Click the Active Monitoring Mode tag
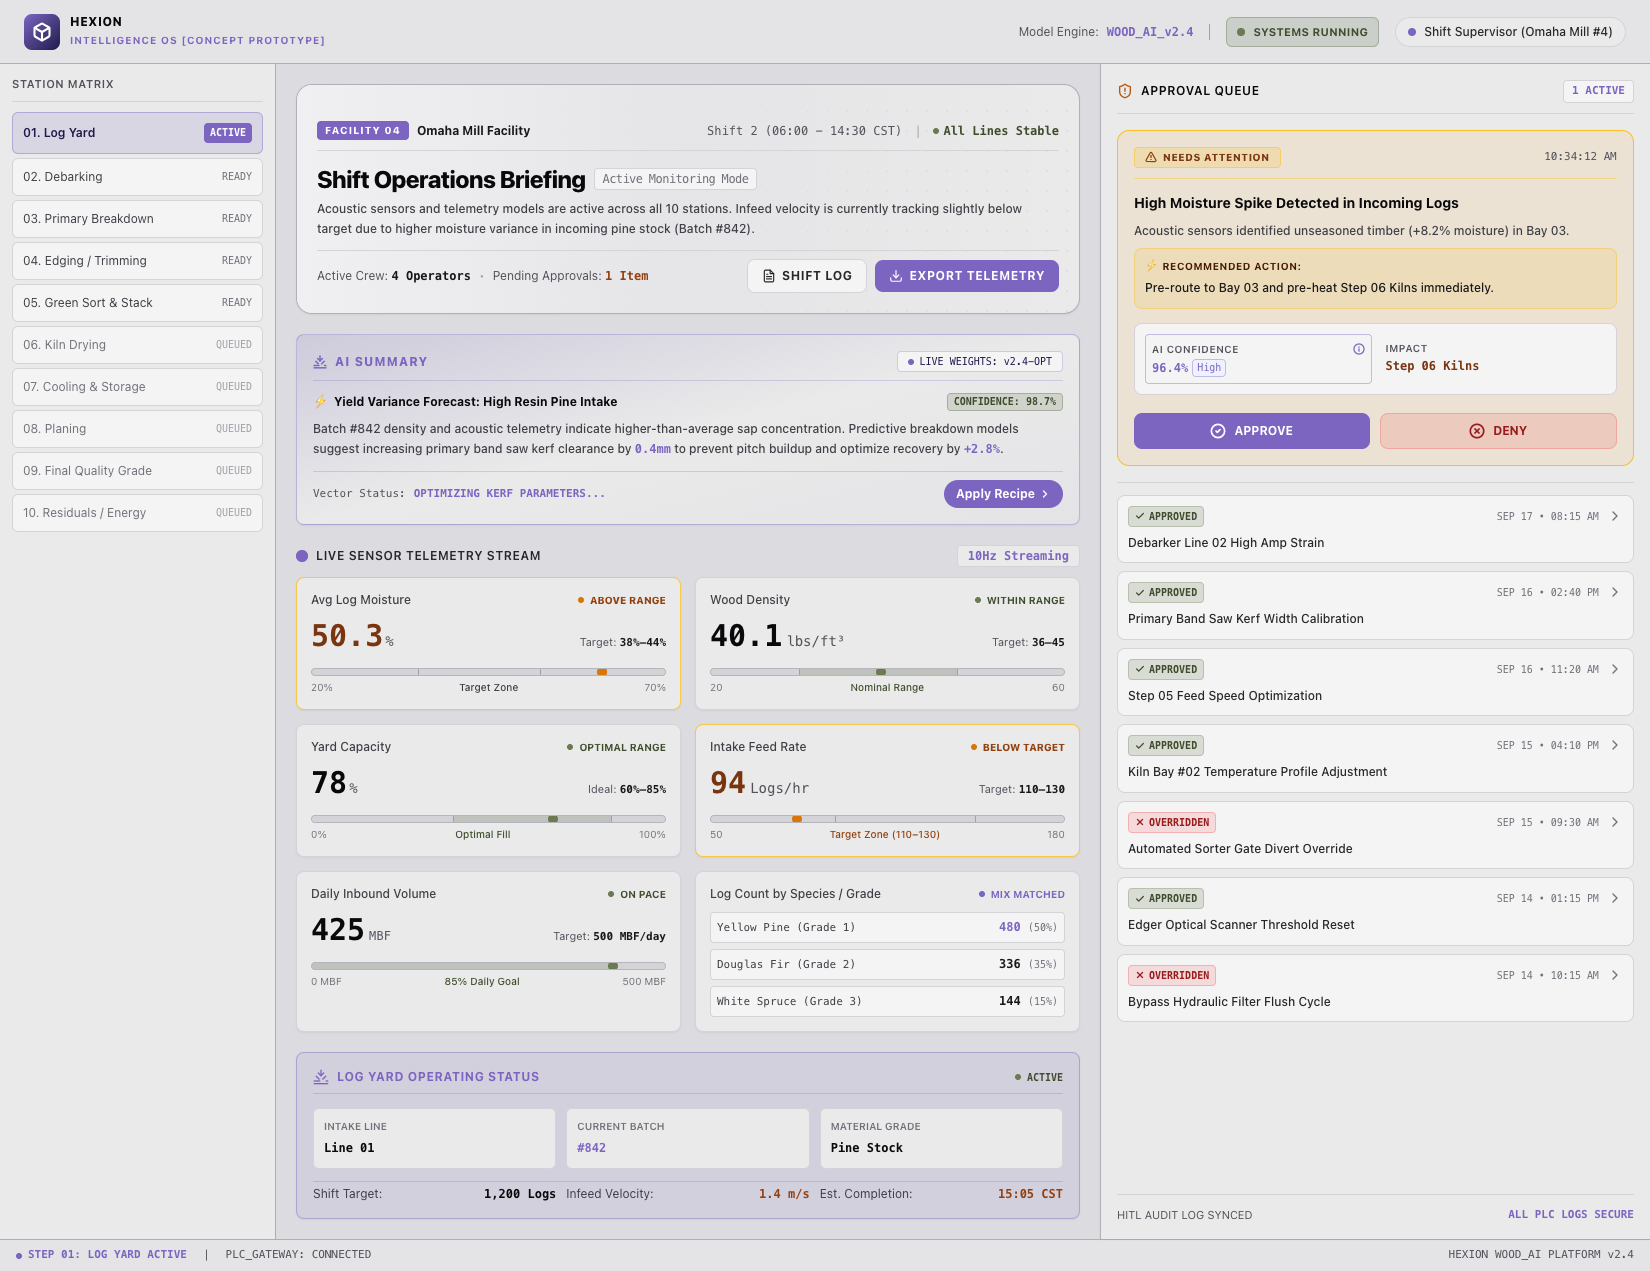The height and width of the screenshot is (1271, 1650). pyautogui.click(x=675, y=179)
